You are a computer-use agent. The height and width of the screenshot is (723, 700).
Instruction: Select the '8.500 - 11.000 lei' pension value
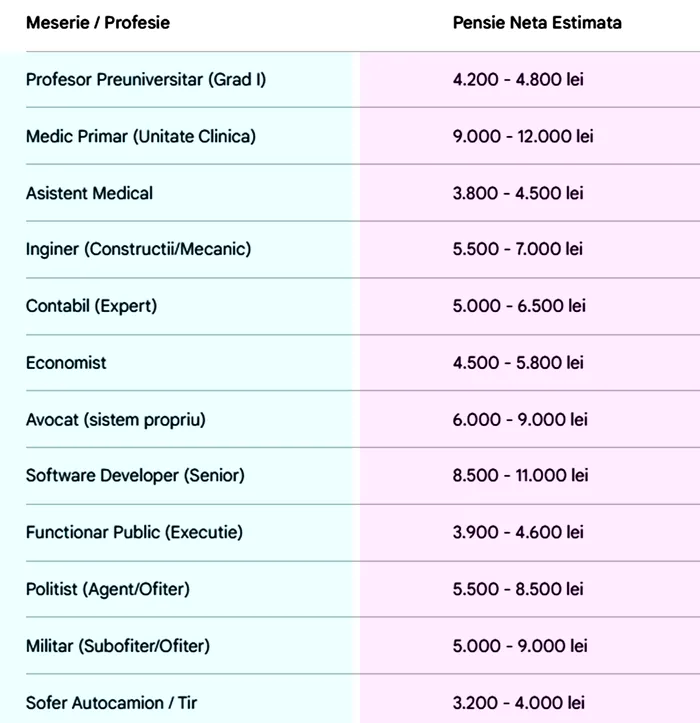(520, 476)
